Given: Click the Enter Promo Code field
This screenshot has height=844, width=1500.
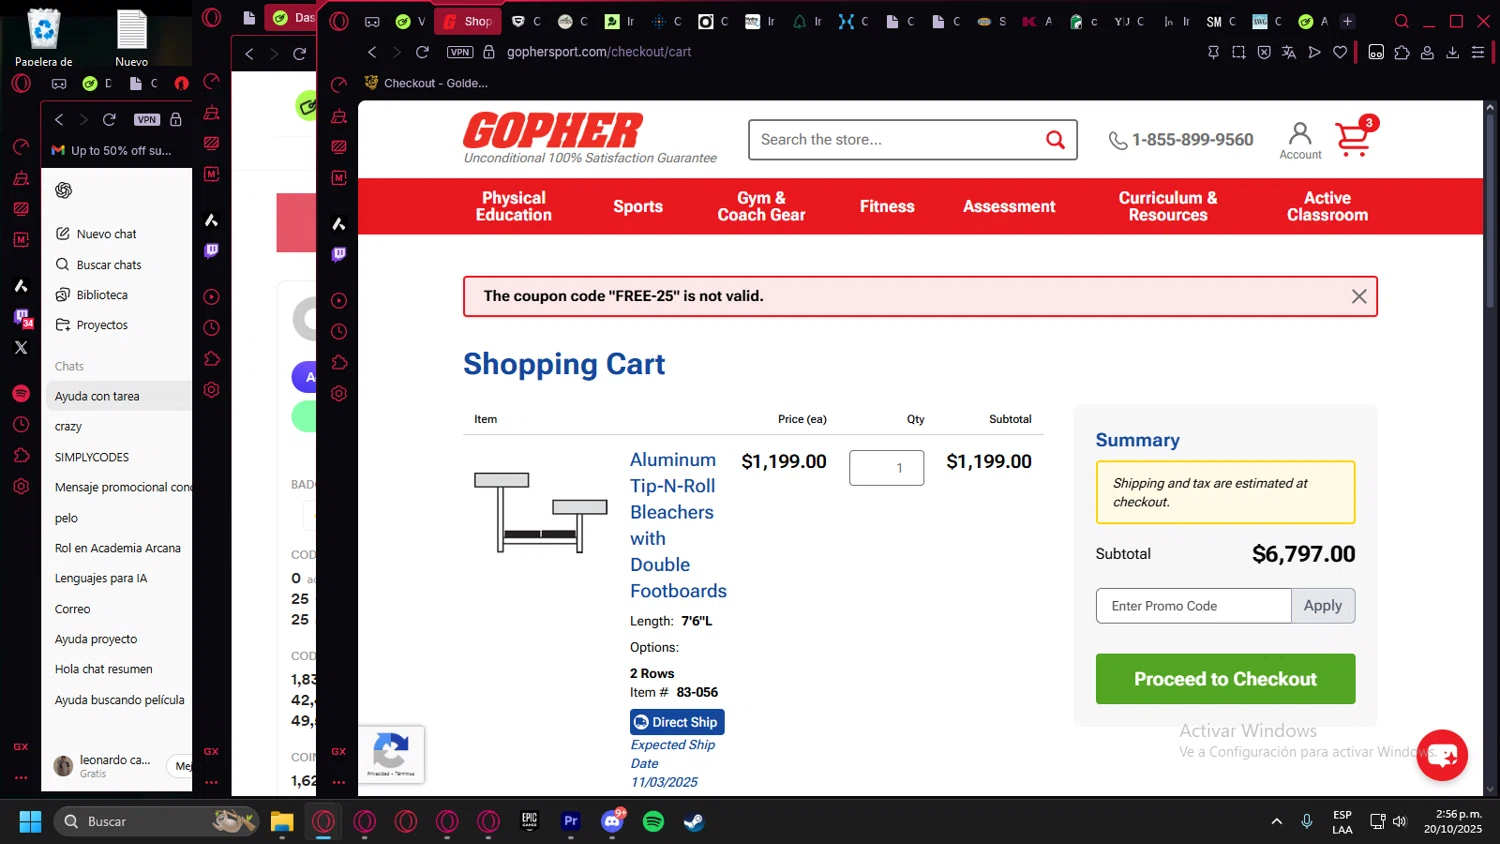Looking at the screenshot, I should 1194,606.
